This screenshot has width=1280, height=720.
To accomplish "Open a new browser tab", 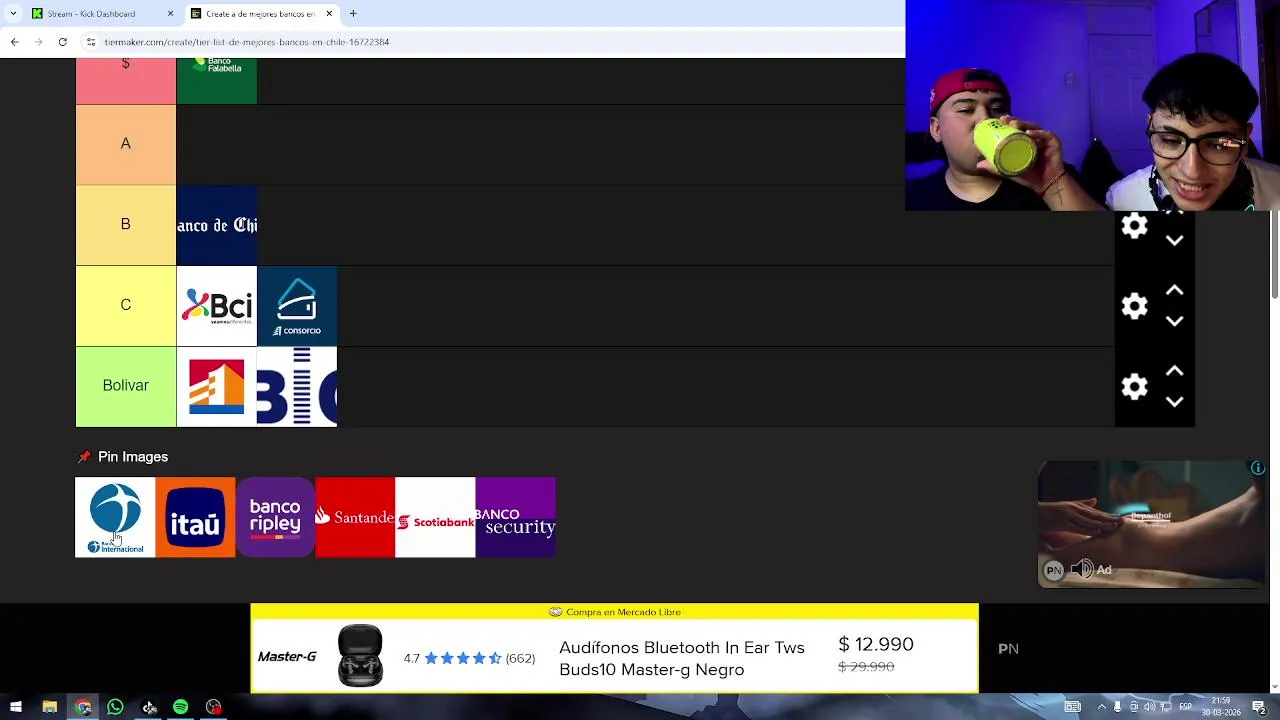I will coord(353,13).
